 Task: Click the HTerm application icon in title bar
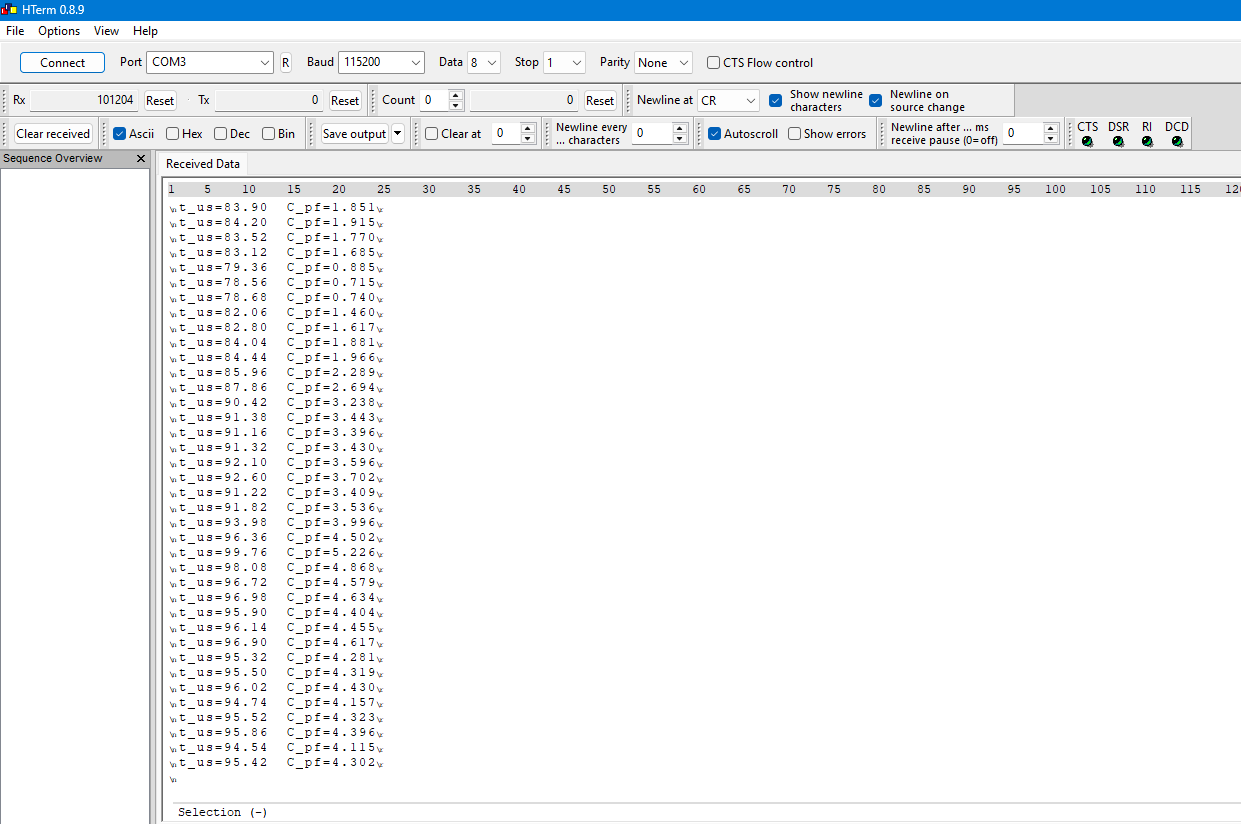9,10
